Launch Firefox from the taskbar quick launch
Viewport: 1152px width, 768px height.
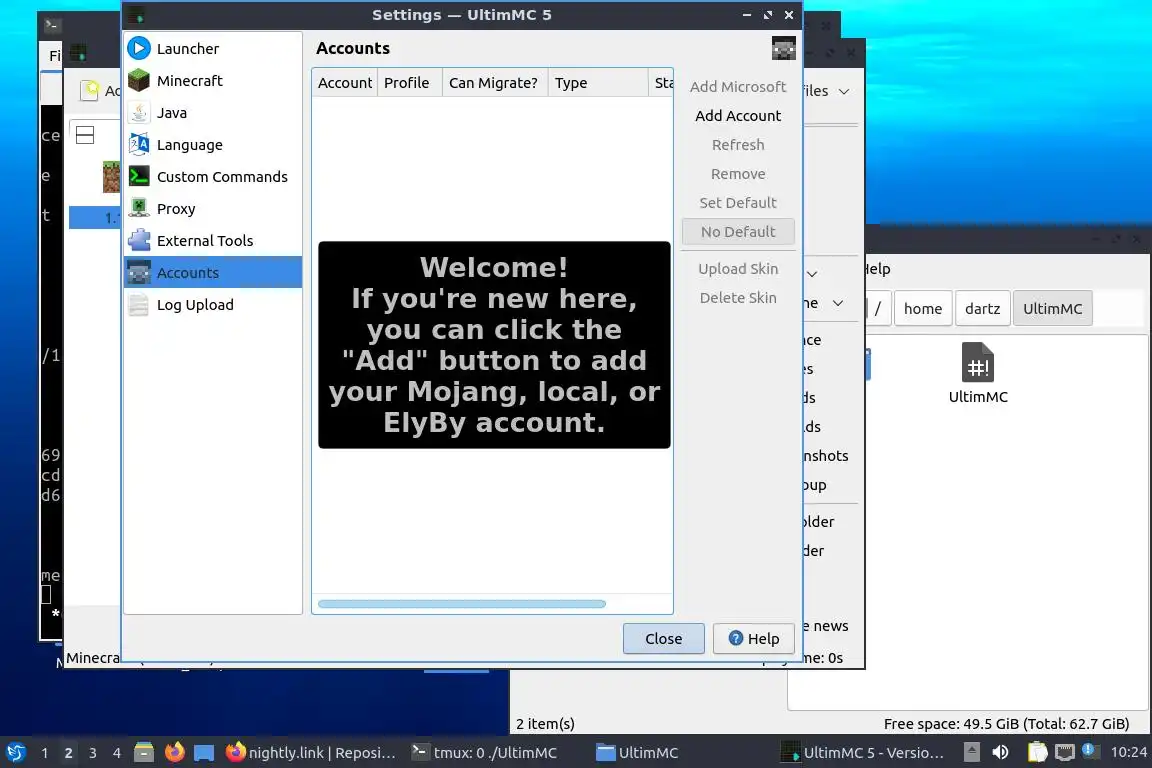pyautogui.click(x=174, y=753)
